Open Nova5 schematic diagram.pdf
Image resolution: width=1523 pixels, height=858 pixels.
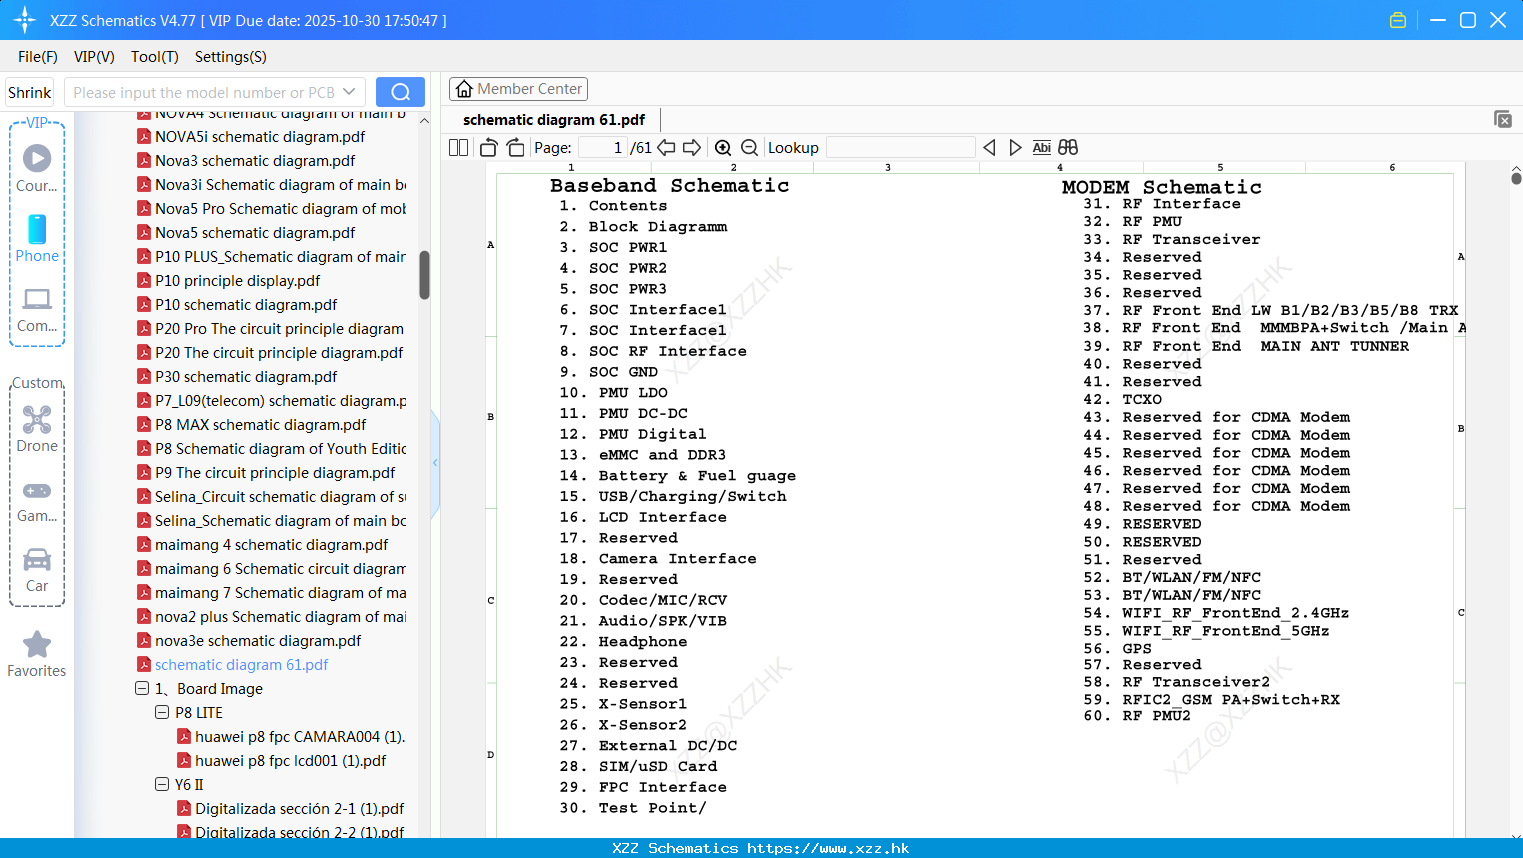[255, 232]
